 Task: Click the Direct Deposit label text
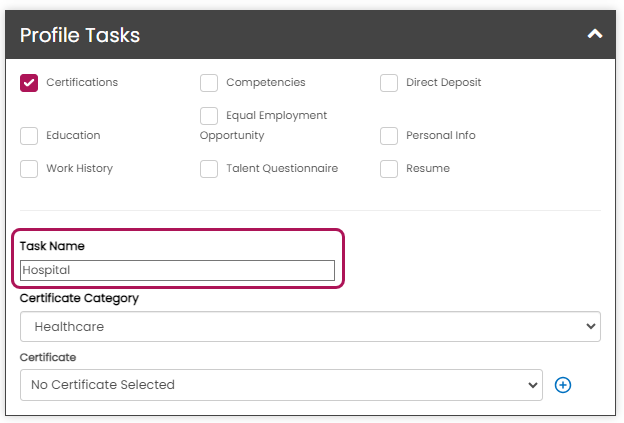443,83
